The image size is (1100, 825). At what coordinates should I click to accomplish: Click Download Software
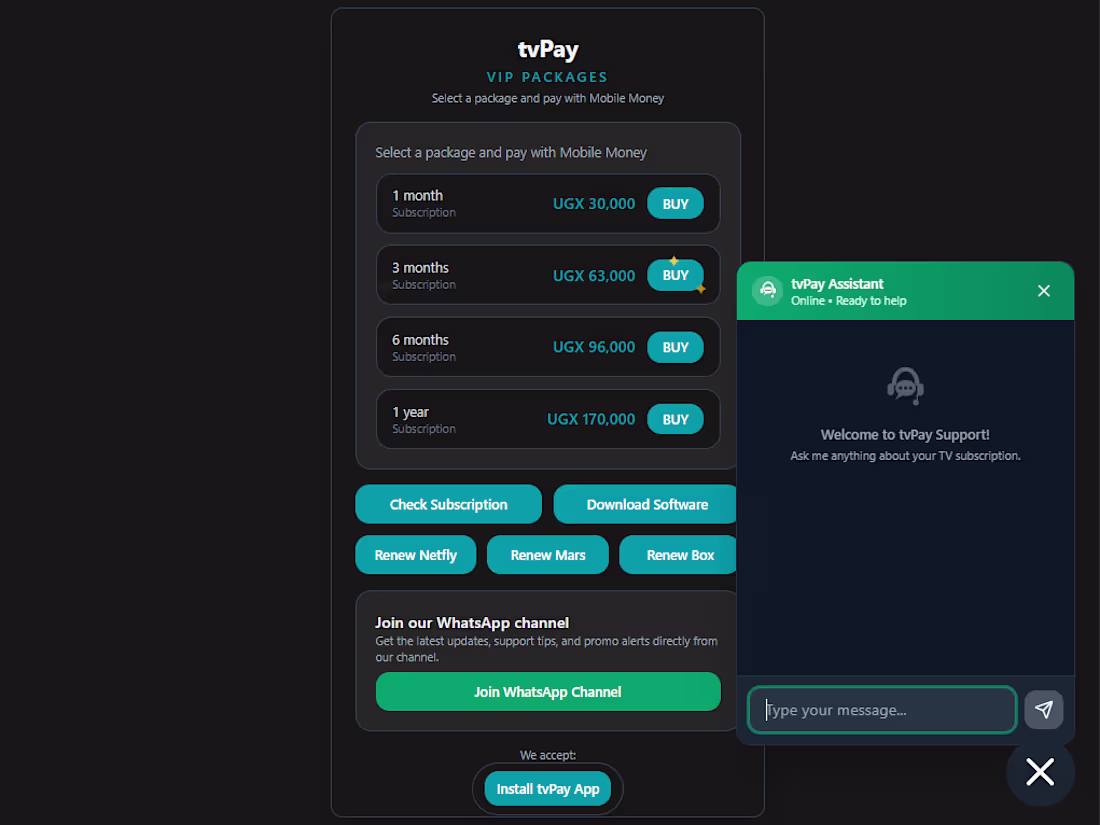(645, 504)
